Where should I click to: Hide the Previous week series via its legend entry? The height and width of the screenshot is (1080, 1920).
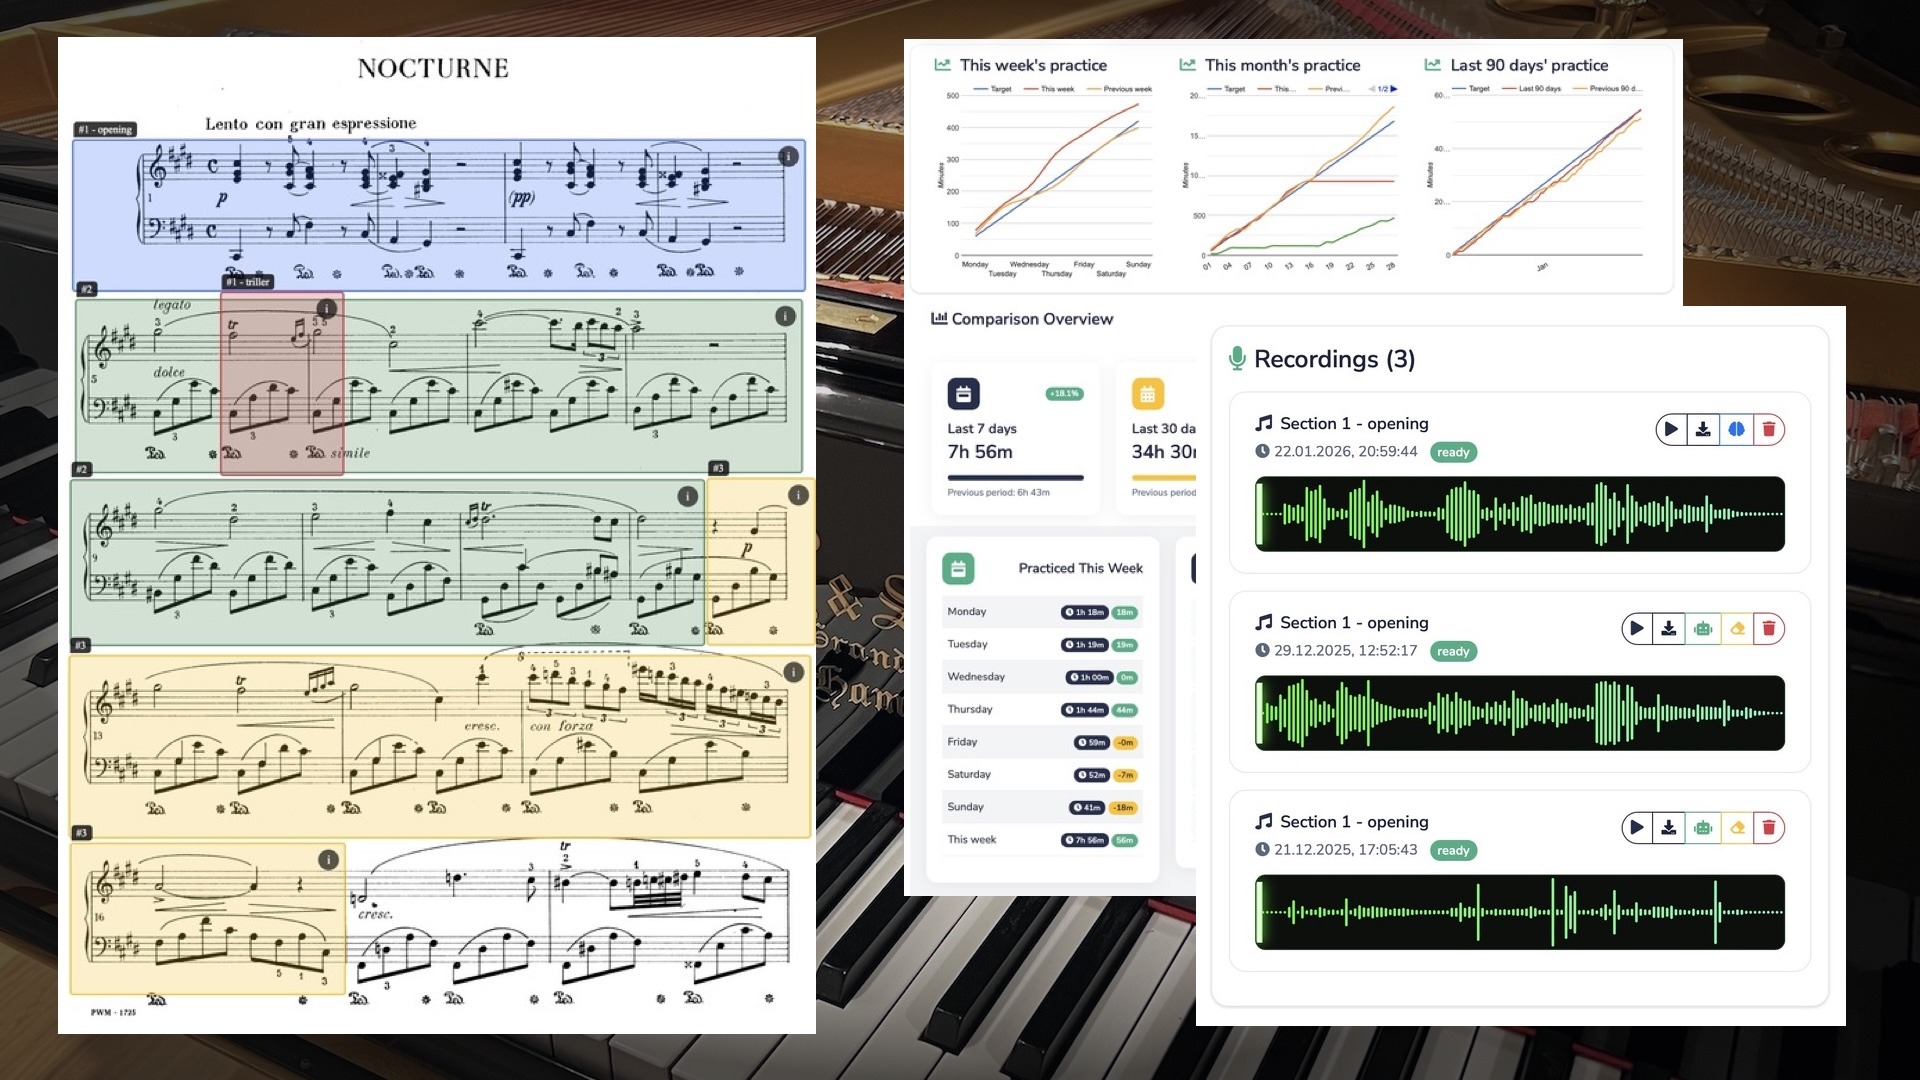(x=1122, y=89)
